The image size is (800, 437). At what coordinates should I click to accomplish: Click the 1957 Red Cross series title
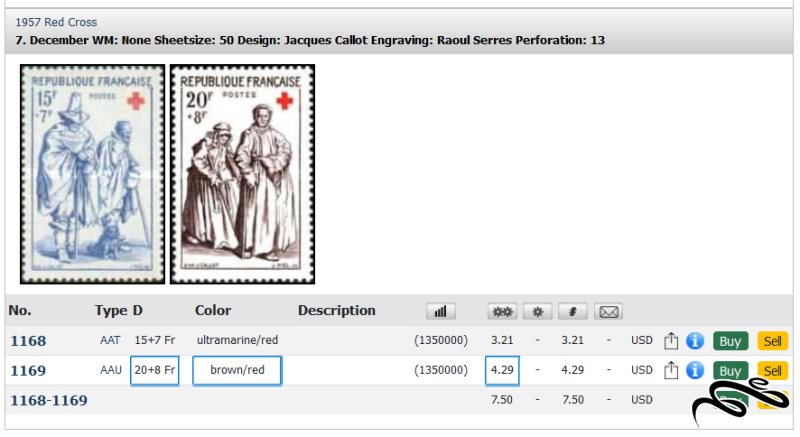click(x=56, y=22)
